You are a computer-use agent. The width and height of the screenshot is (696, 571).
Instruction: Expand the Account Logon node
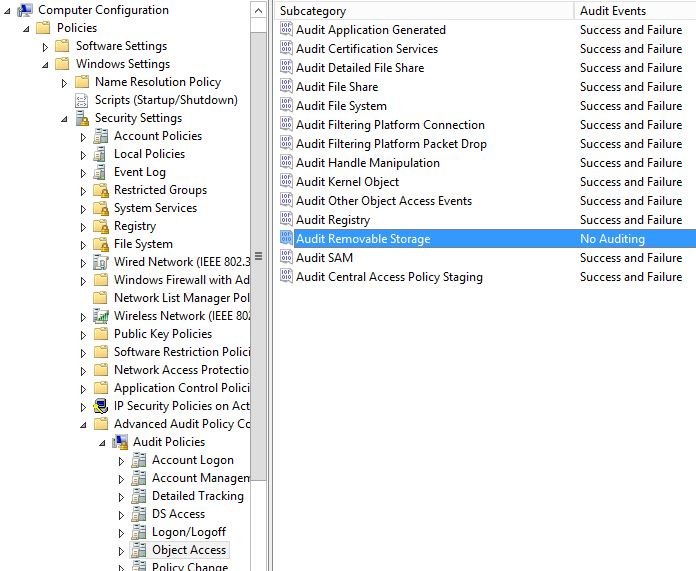point(122,460)
